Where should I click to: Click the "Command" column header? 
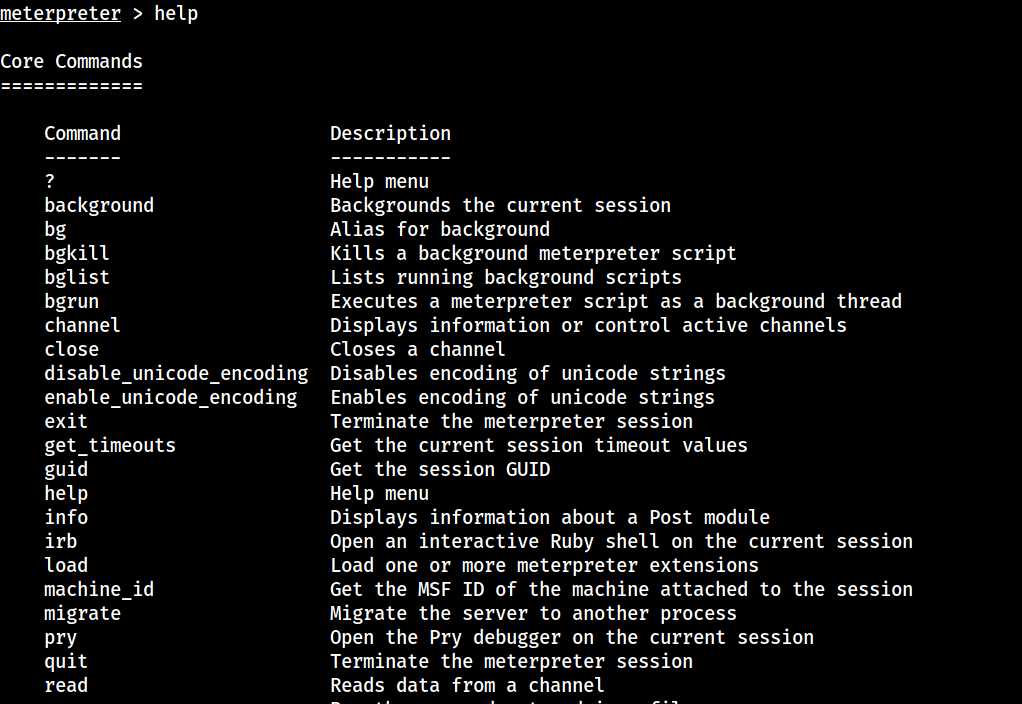[82, 134]
